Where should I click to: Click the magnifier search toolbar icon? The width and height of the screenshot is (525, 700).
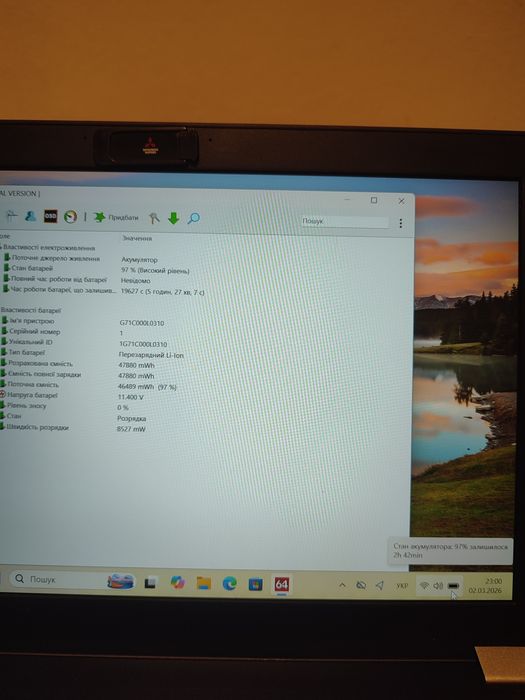coord(193,218)
